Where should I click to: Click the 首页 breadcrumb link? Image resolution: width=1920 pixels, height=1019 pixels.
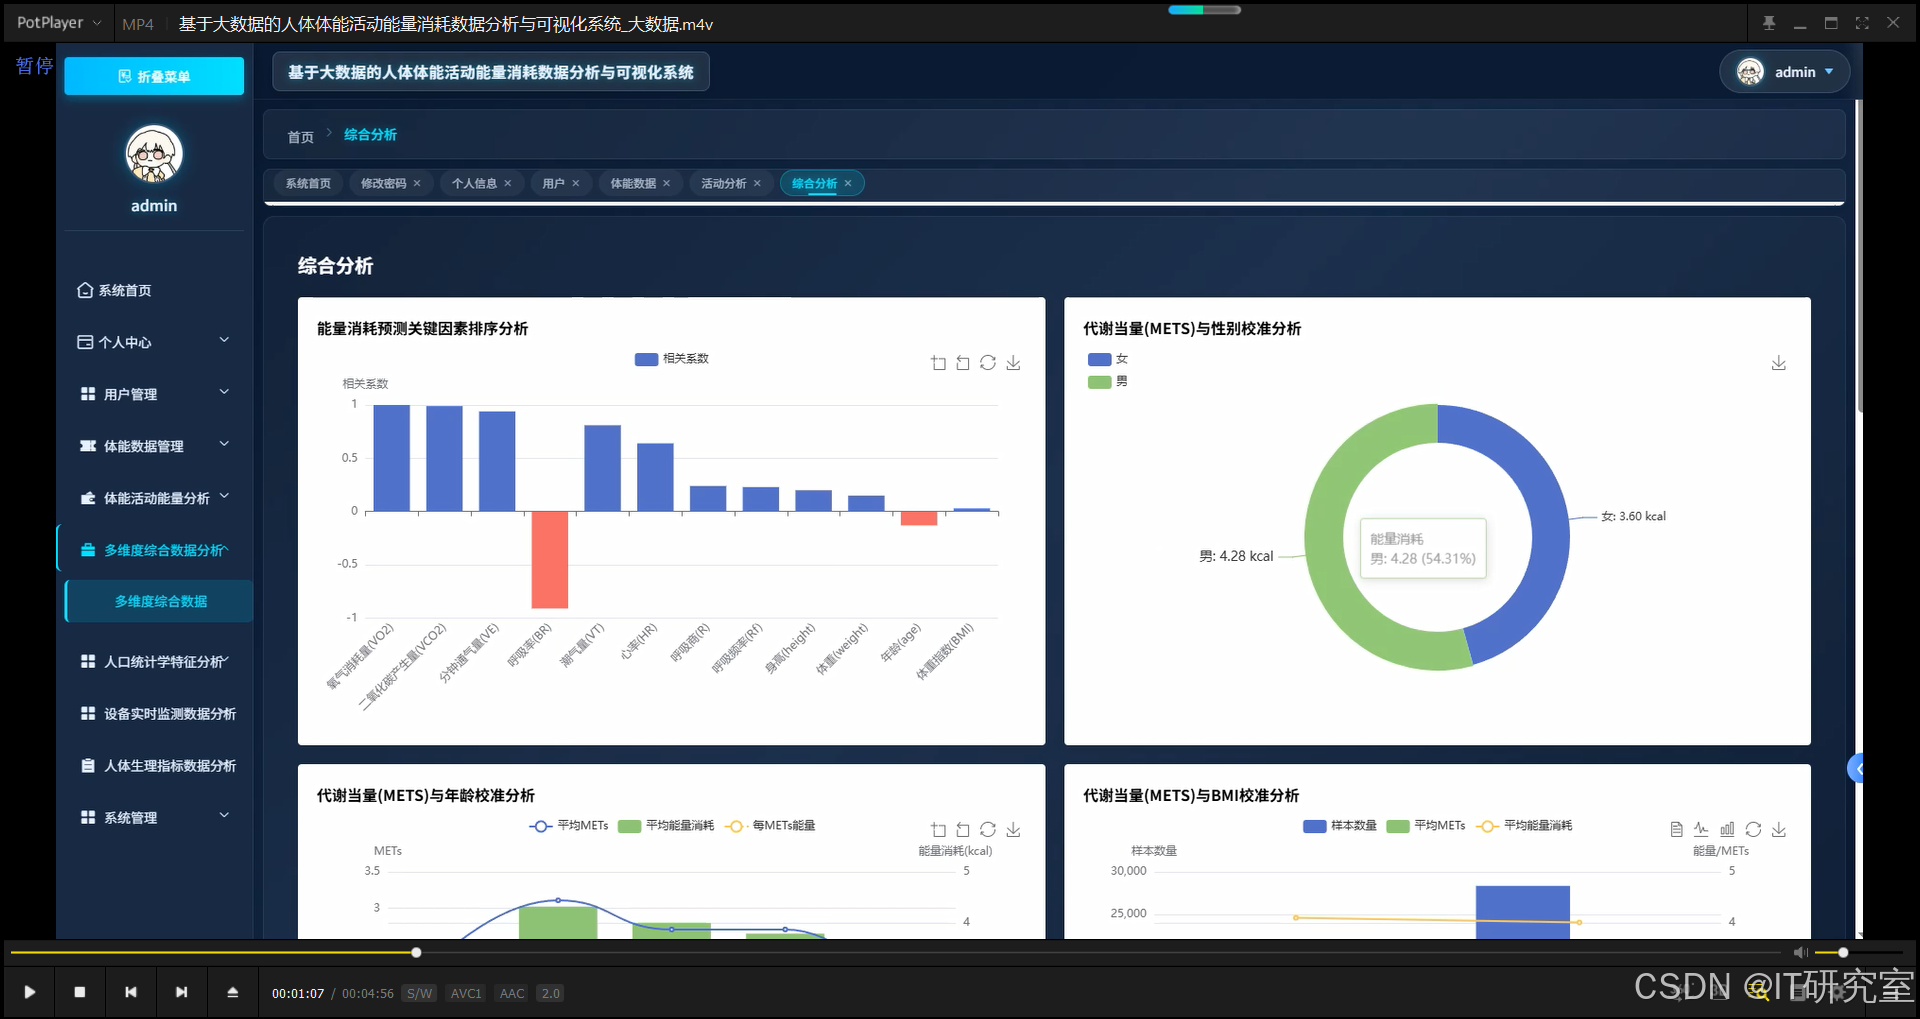(x=300, y=137)
